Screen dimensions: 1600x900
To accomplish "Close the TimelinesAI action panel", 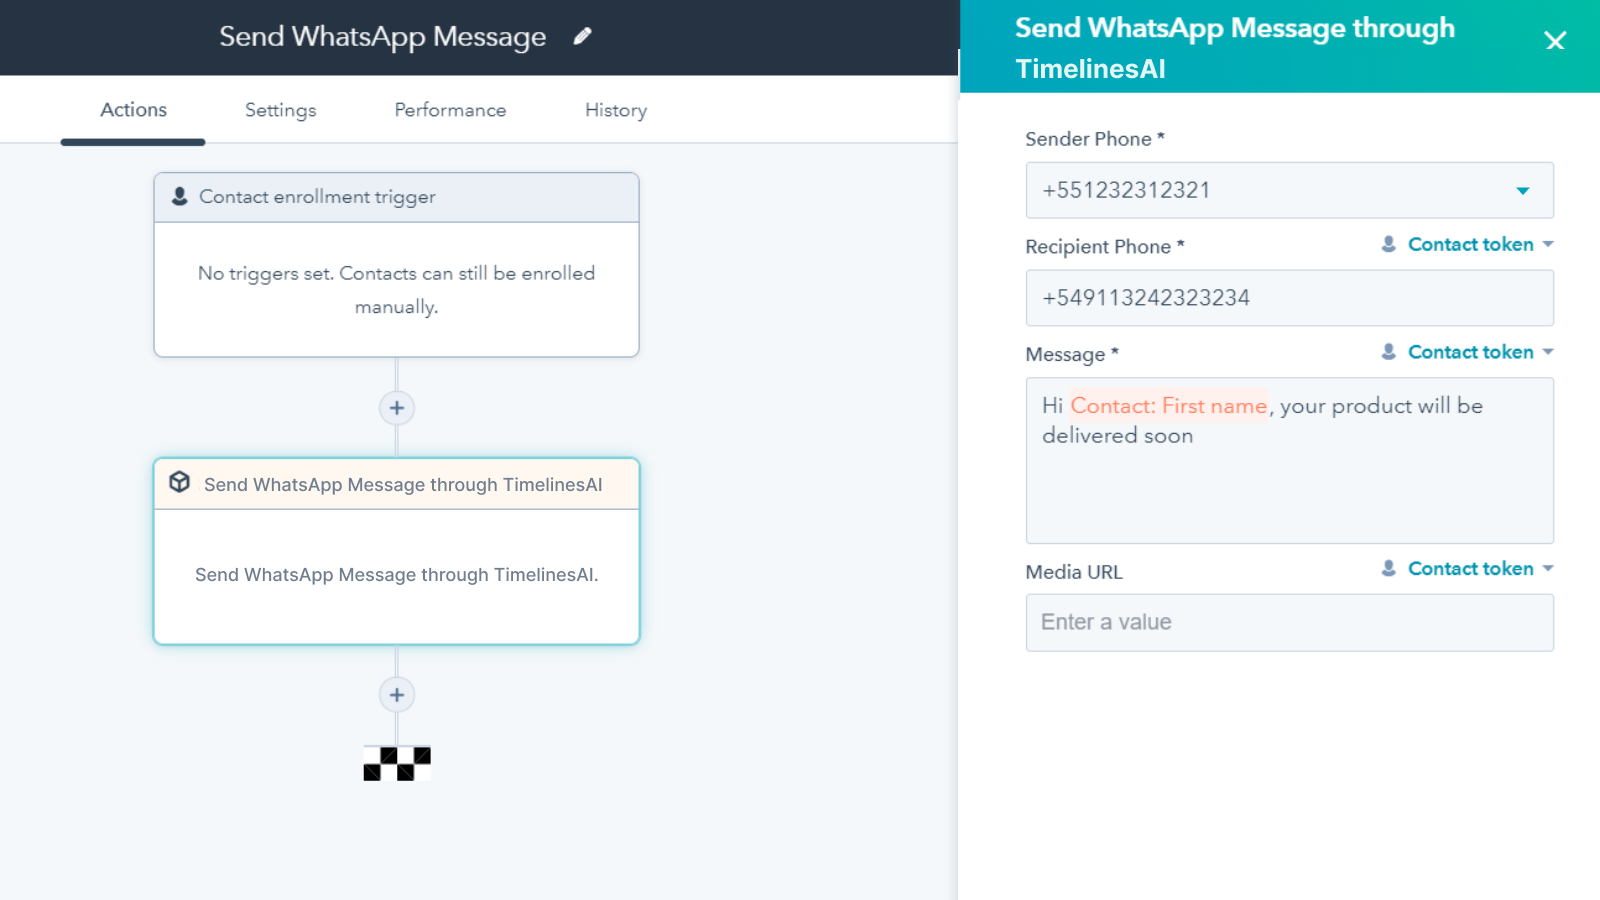I will (1555, 41).
